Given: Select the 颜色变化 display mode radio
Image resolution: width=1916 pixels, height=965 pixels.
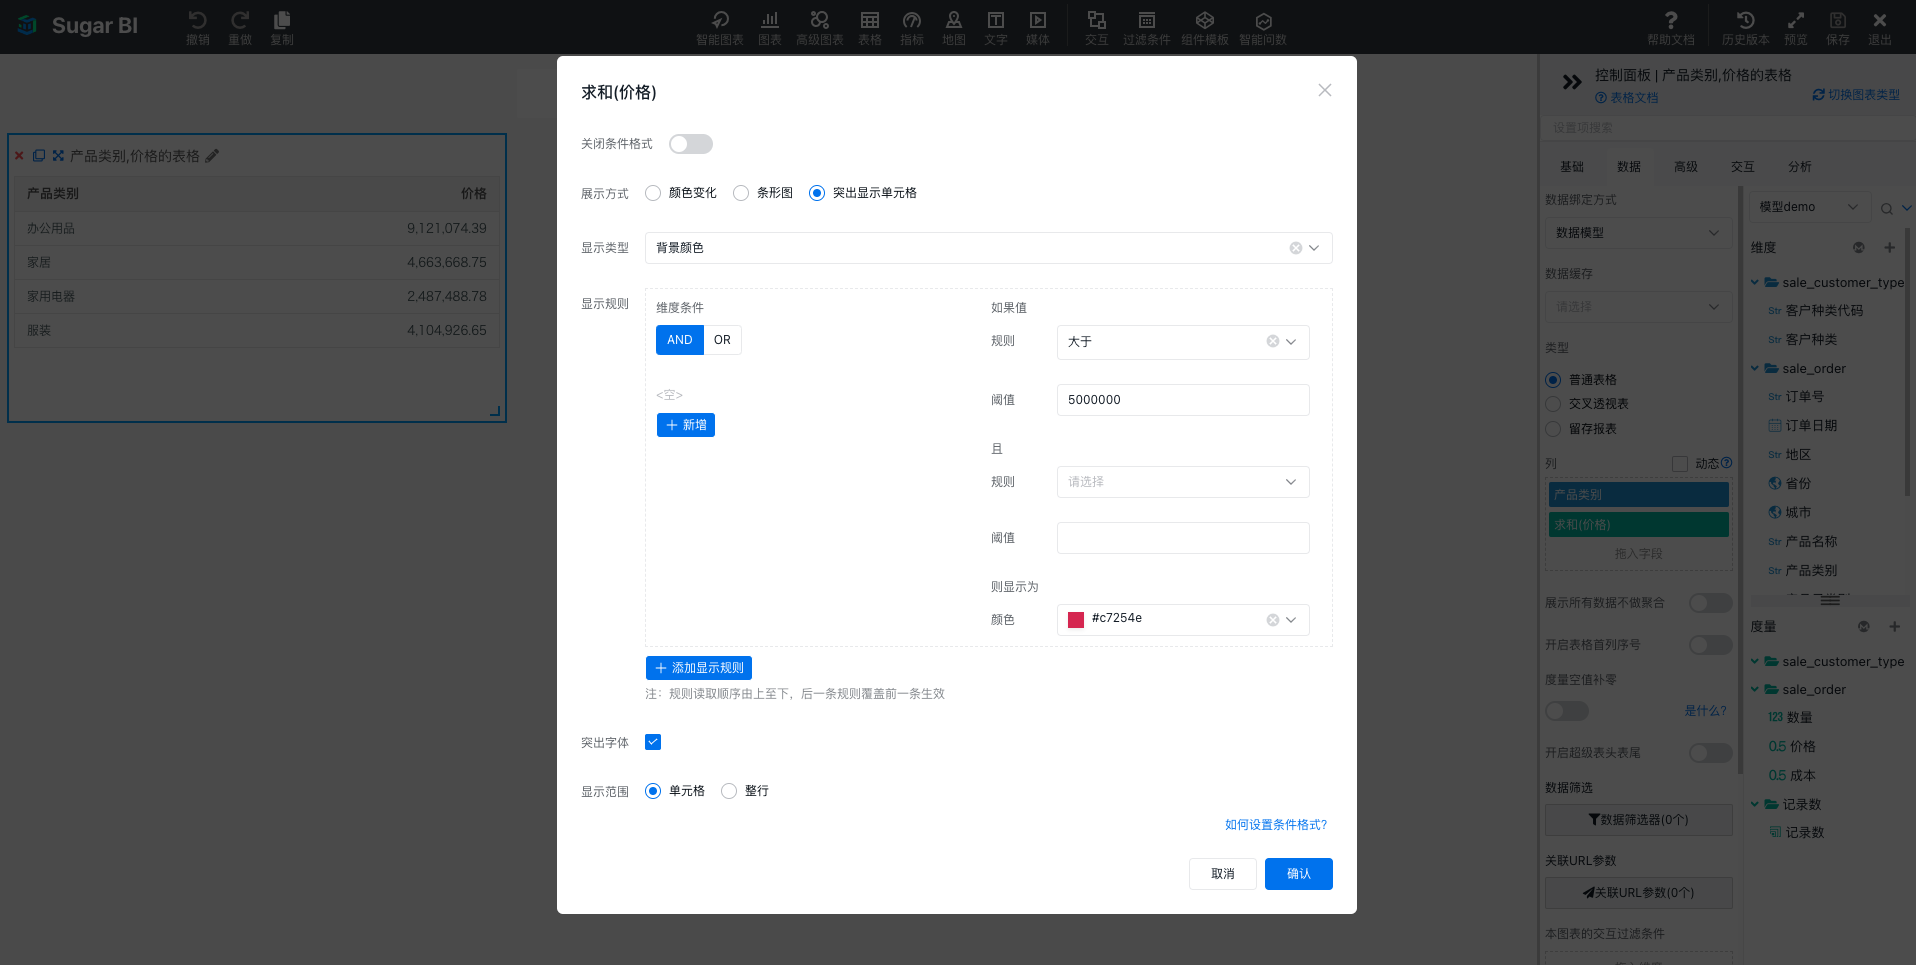Looking at the screenshot, I should [653, 193].
